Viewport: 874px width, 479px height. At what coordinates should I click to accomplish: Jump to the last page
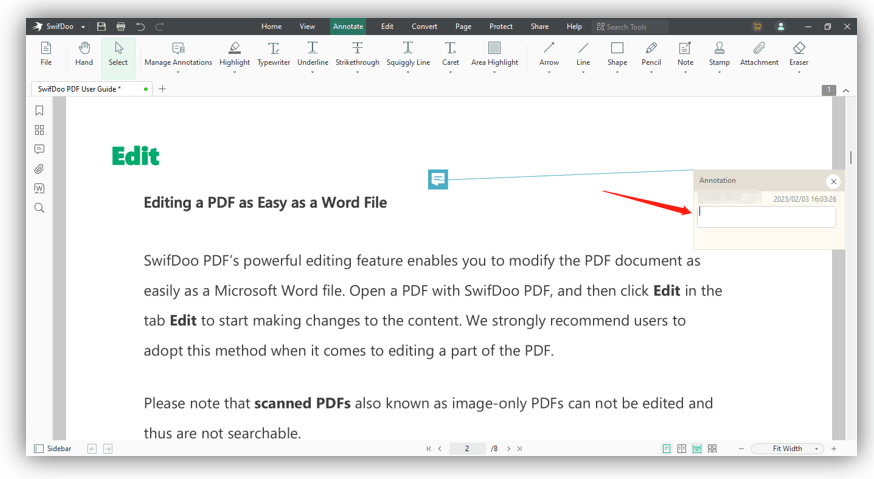[x=519, y=448]
